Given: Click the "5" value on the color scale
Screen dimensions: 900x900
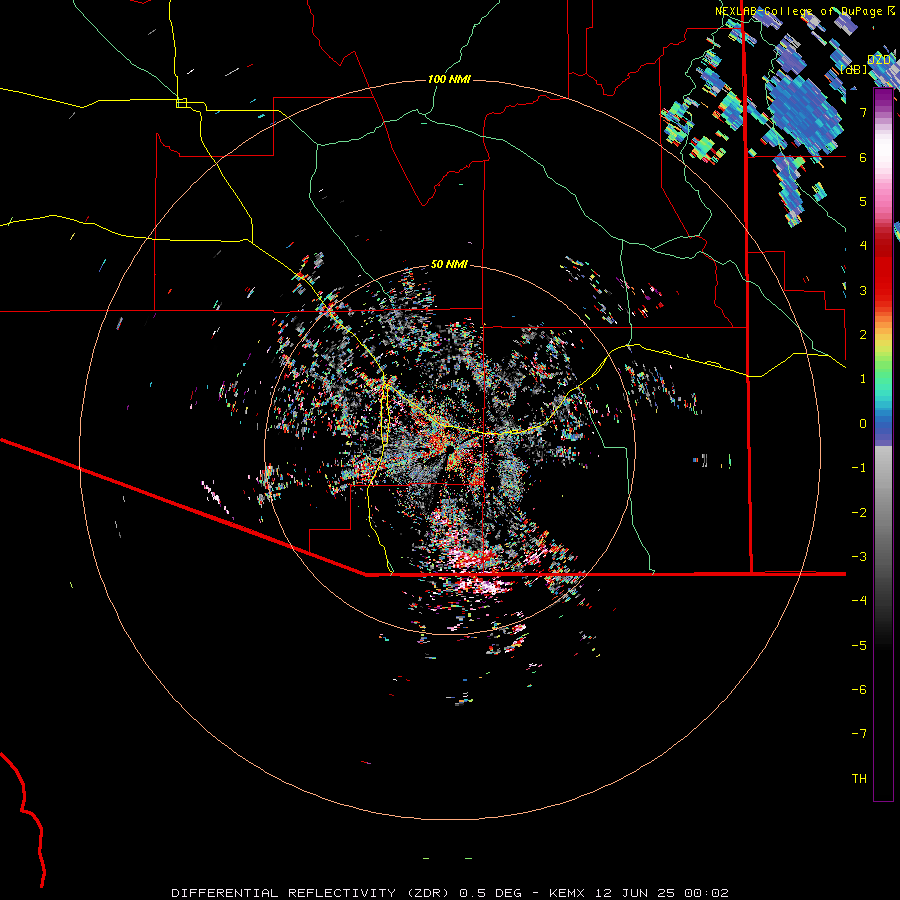Looking at the screenshot, I should 863,201.
